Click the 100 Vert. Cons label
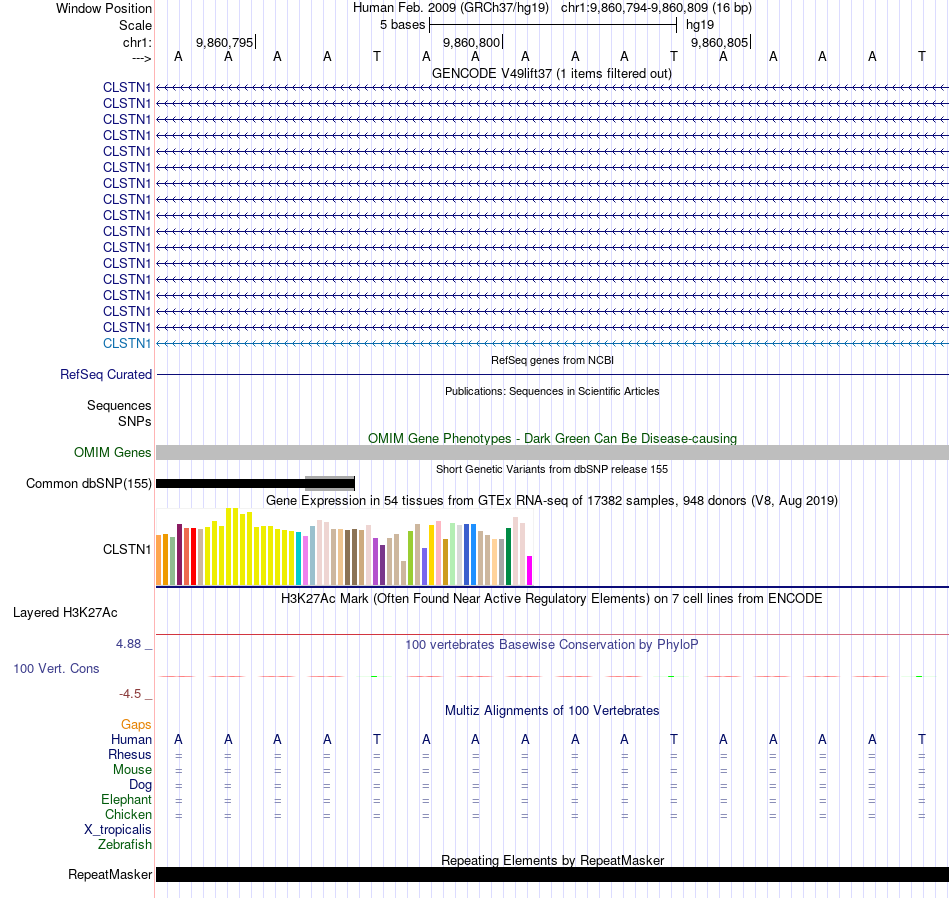Viewport: 950px width, 898px height. point(56,668)
